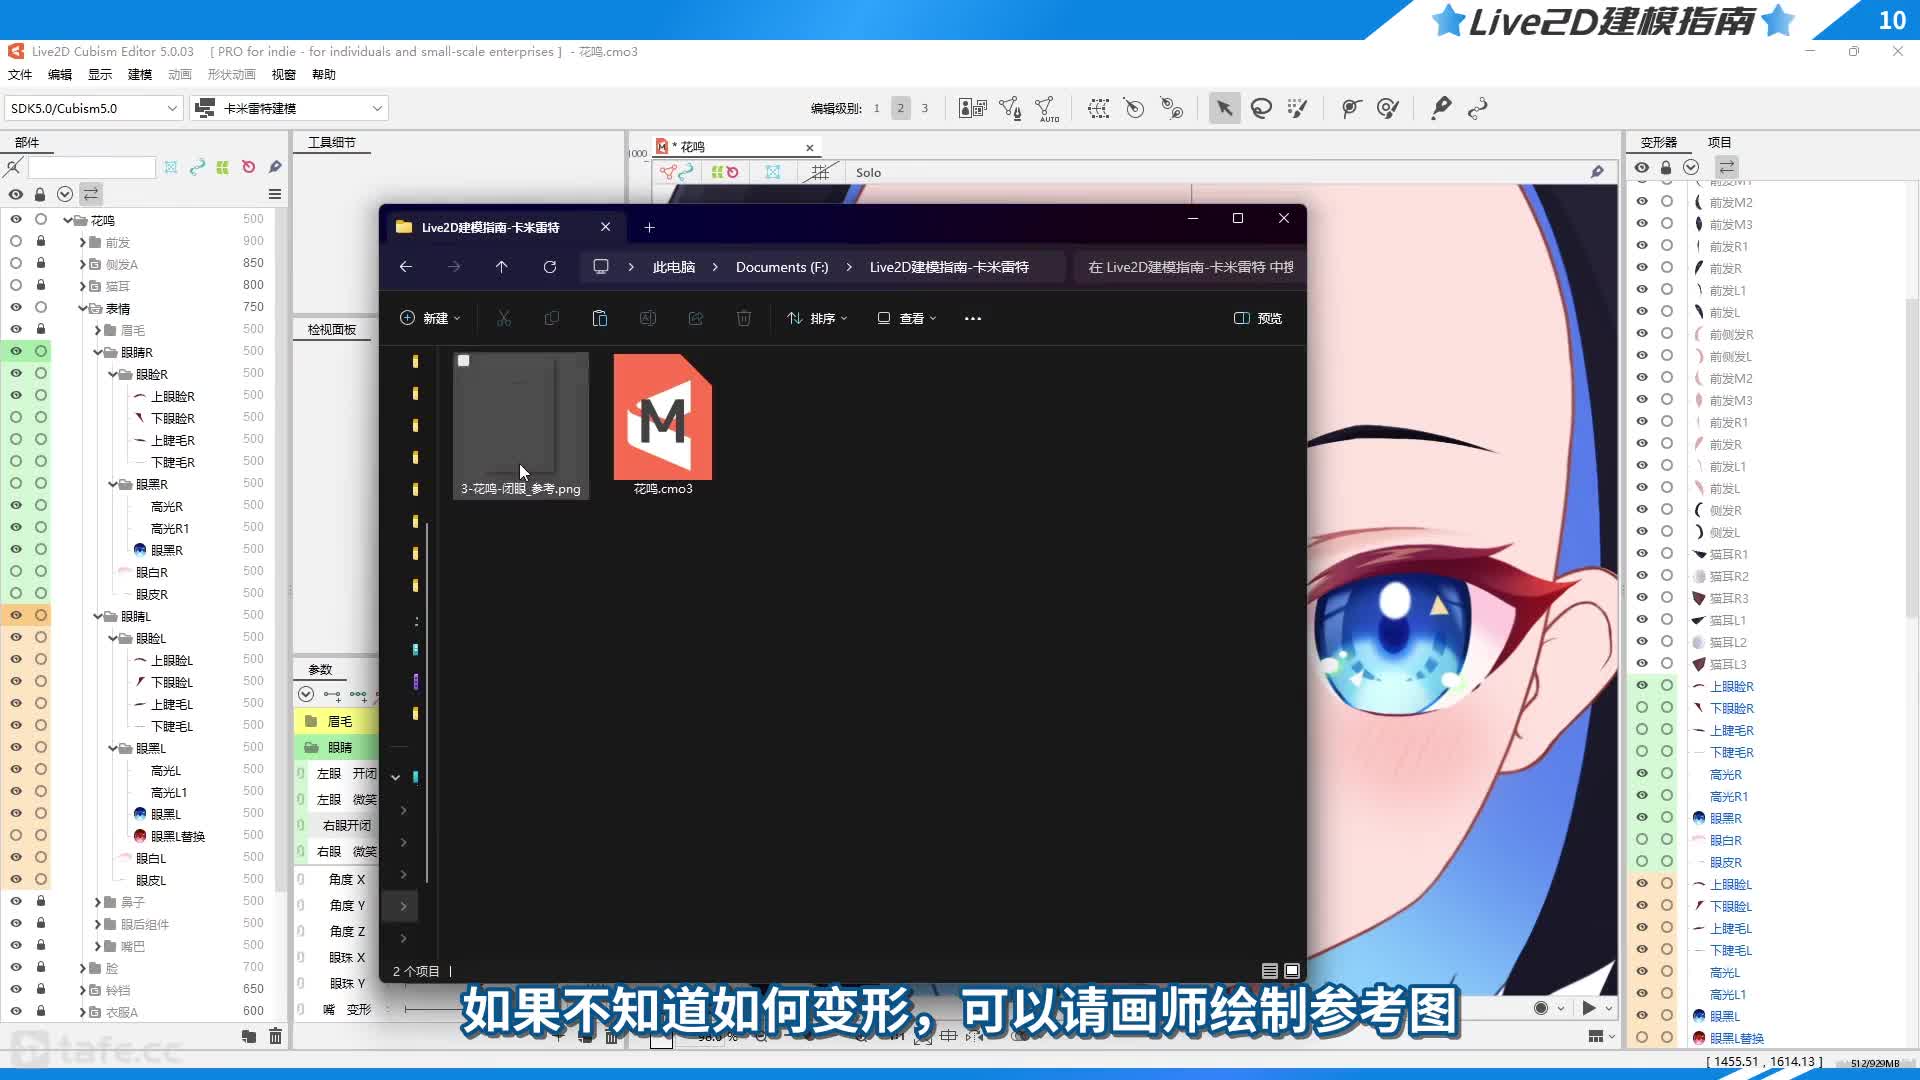Switch to the 项目 tab
This screenshot has height=1080, width=1920.
tap(1719, 142)
